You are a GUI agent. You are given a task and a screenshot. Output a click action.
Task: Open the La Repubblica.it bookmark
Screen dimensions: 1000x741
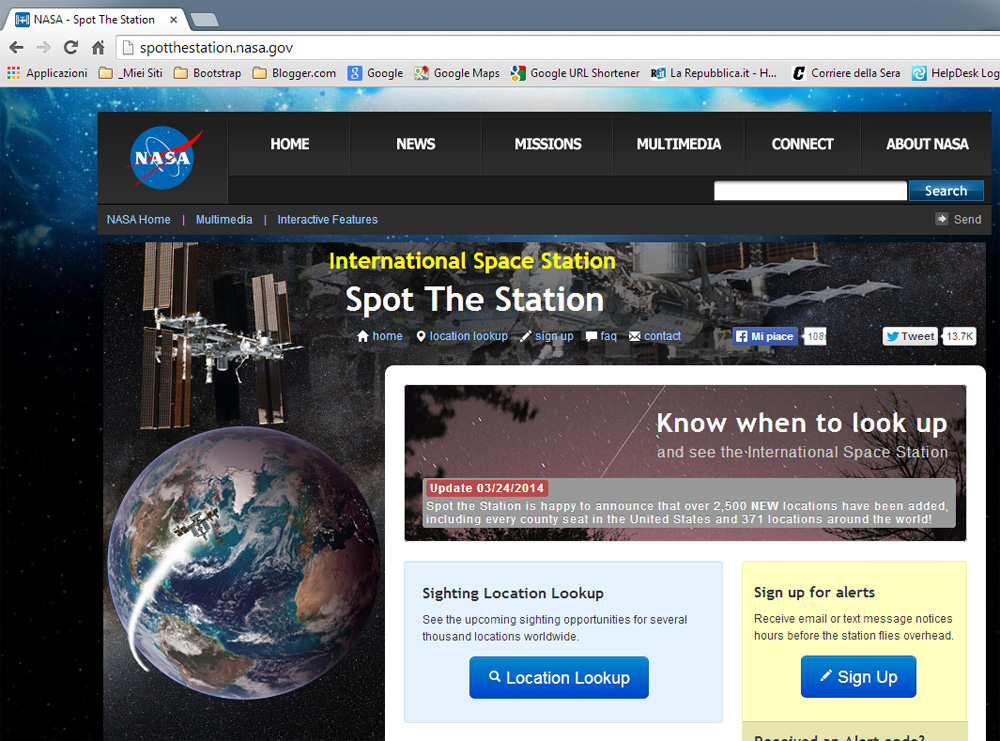714,73
